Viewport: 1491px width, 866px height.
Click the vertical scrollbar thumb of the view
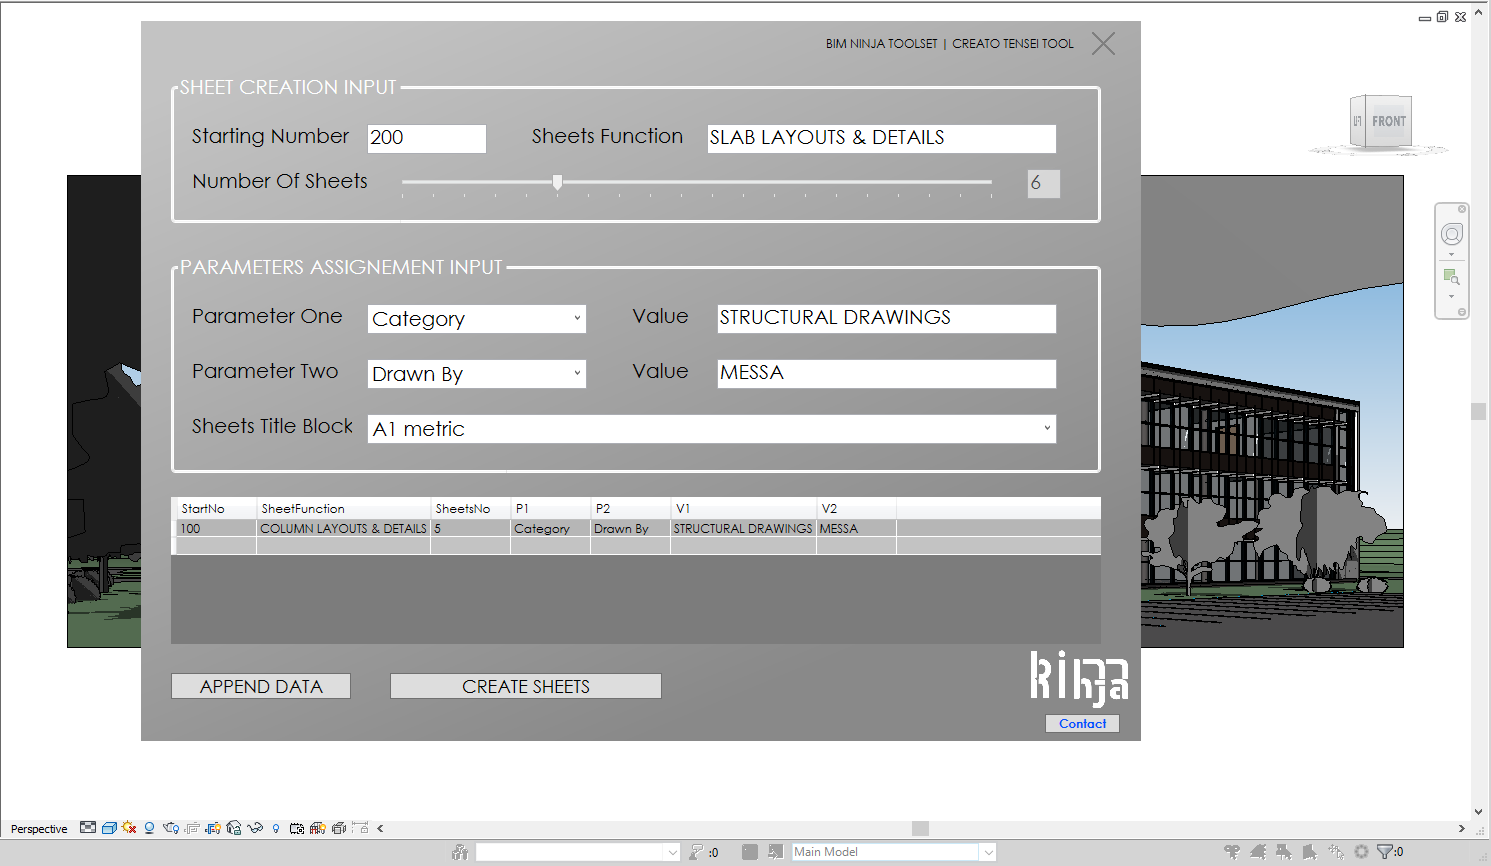[x=1478, y=411]
